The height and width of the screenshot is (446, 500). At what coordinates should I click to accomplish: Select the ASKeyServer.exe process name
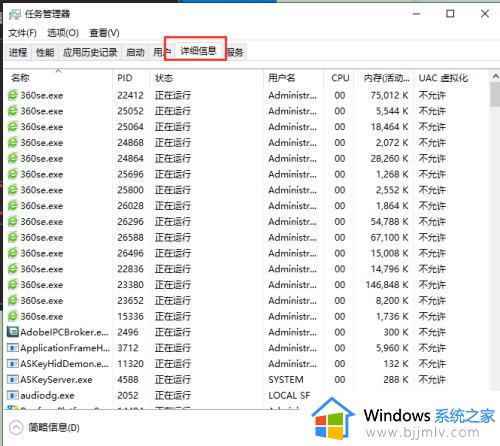[56, 379]
